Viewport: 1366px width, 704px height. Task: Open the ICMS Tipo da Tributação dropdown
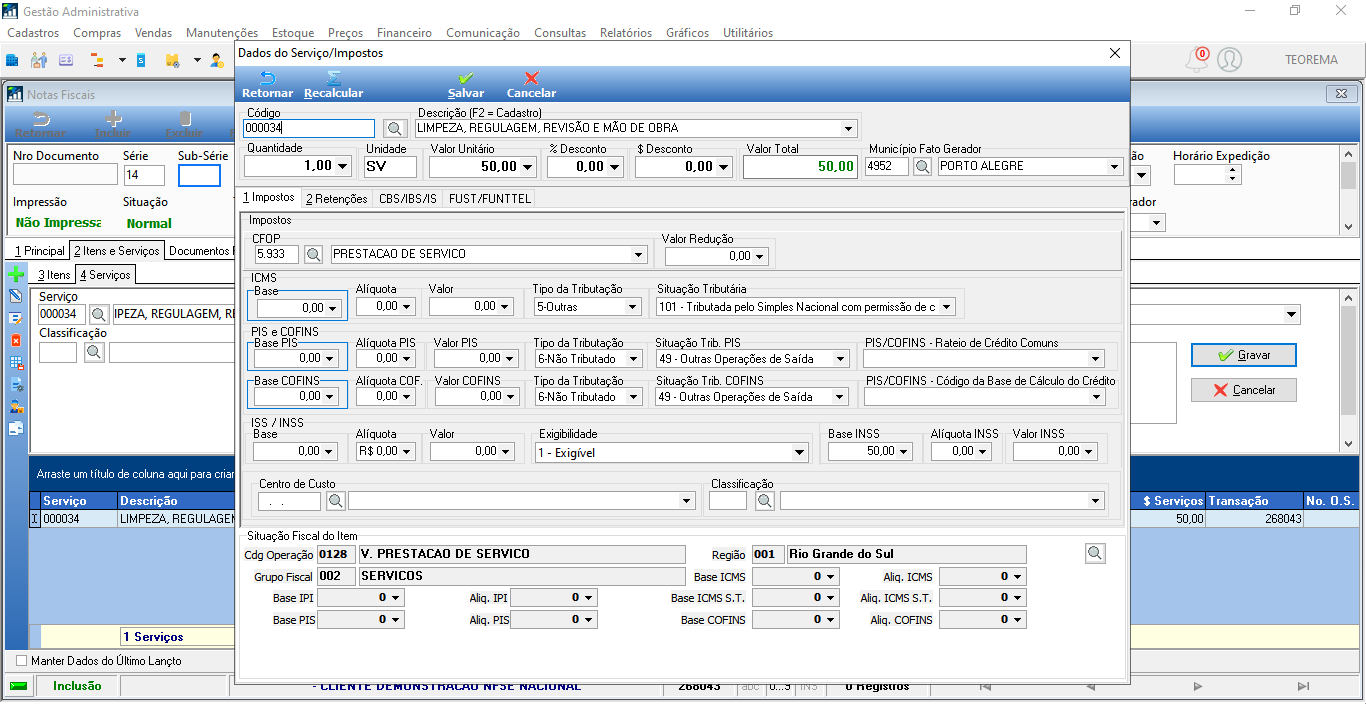tap(633, 306)
